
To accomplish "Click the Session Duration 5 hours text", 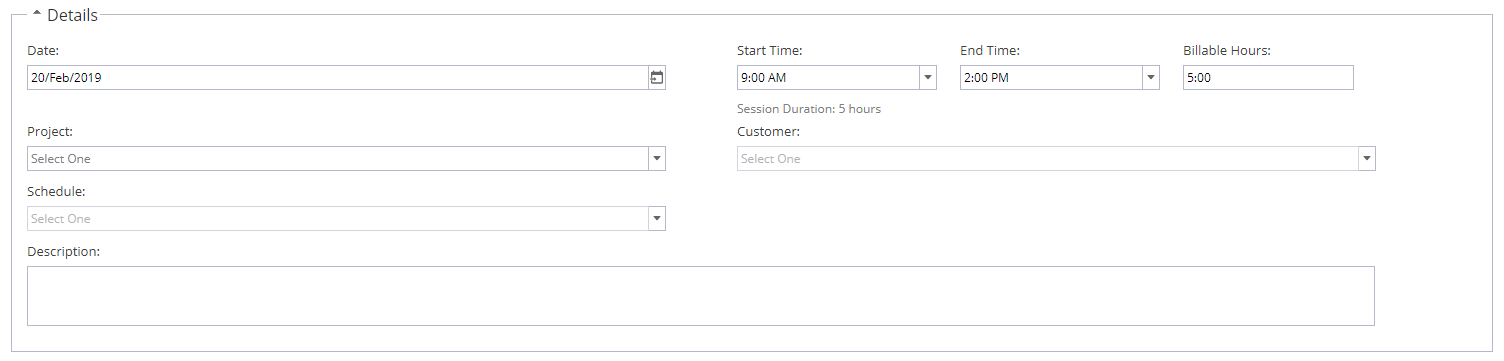I will pyautogui.click(x=809, y=109).
